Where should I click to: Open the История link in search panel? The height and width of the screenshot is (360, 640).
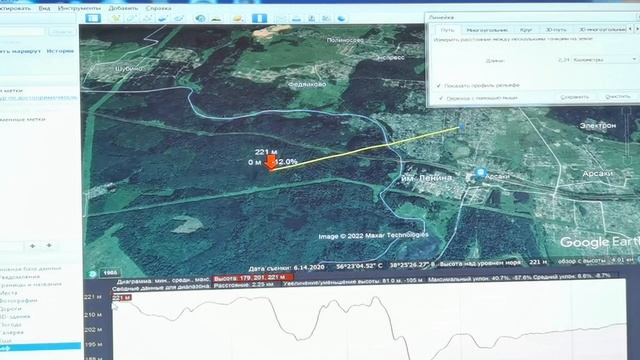60,51
